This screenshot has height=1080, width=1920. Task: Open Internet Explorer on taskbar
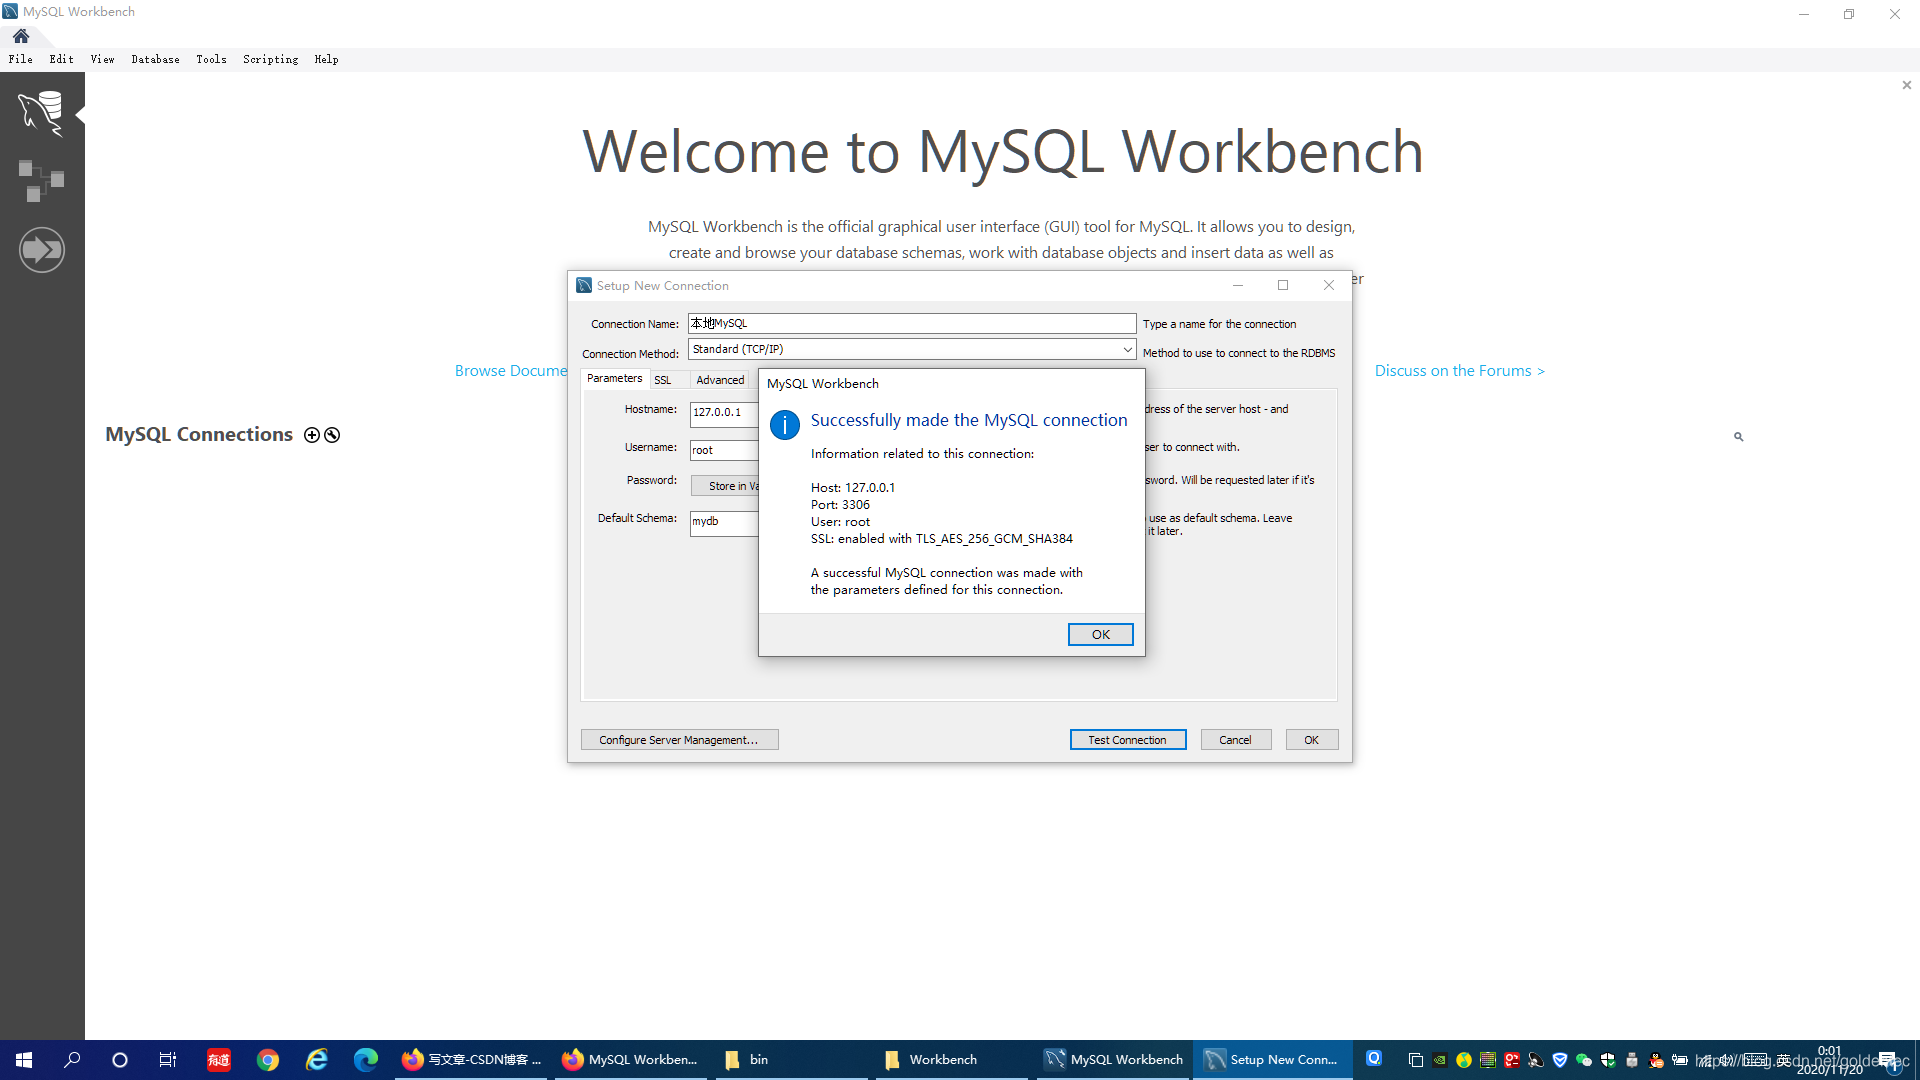[317, 1060]
